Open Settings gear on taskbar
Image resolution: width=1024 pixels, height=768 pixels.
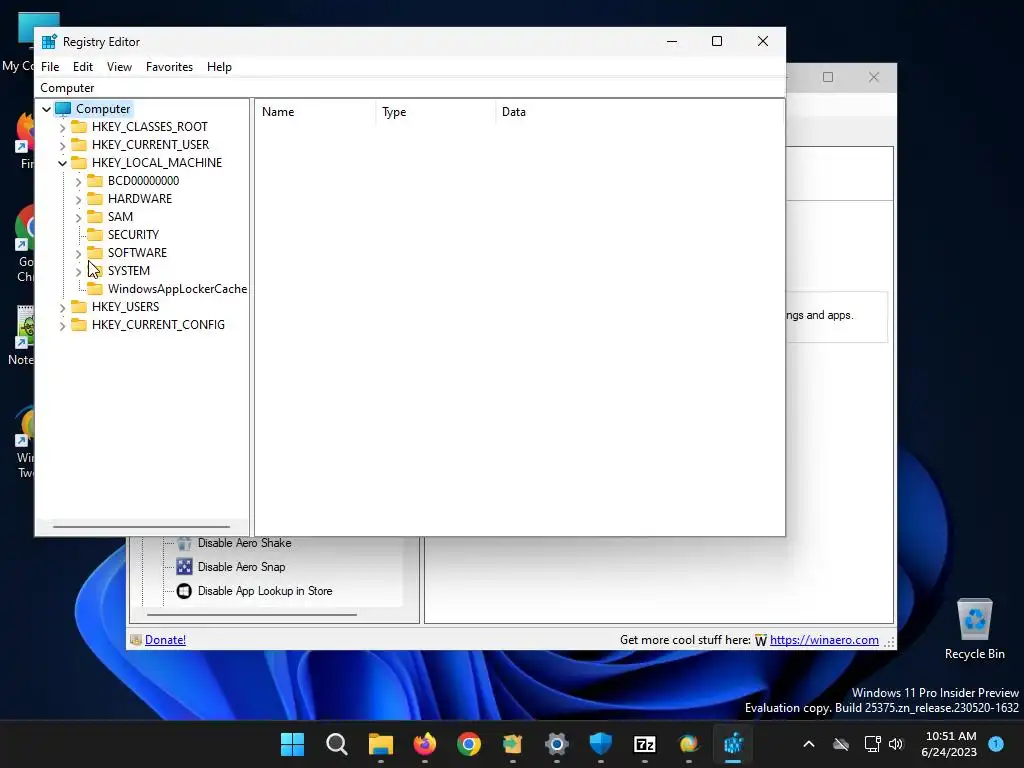point(556,744)
